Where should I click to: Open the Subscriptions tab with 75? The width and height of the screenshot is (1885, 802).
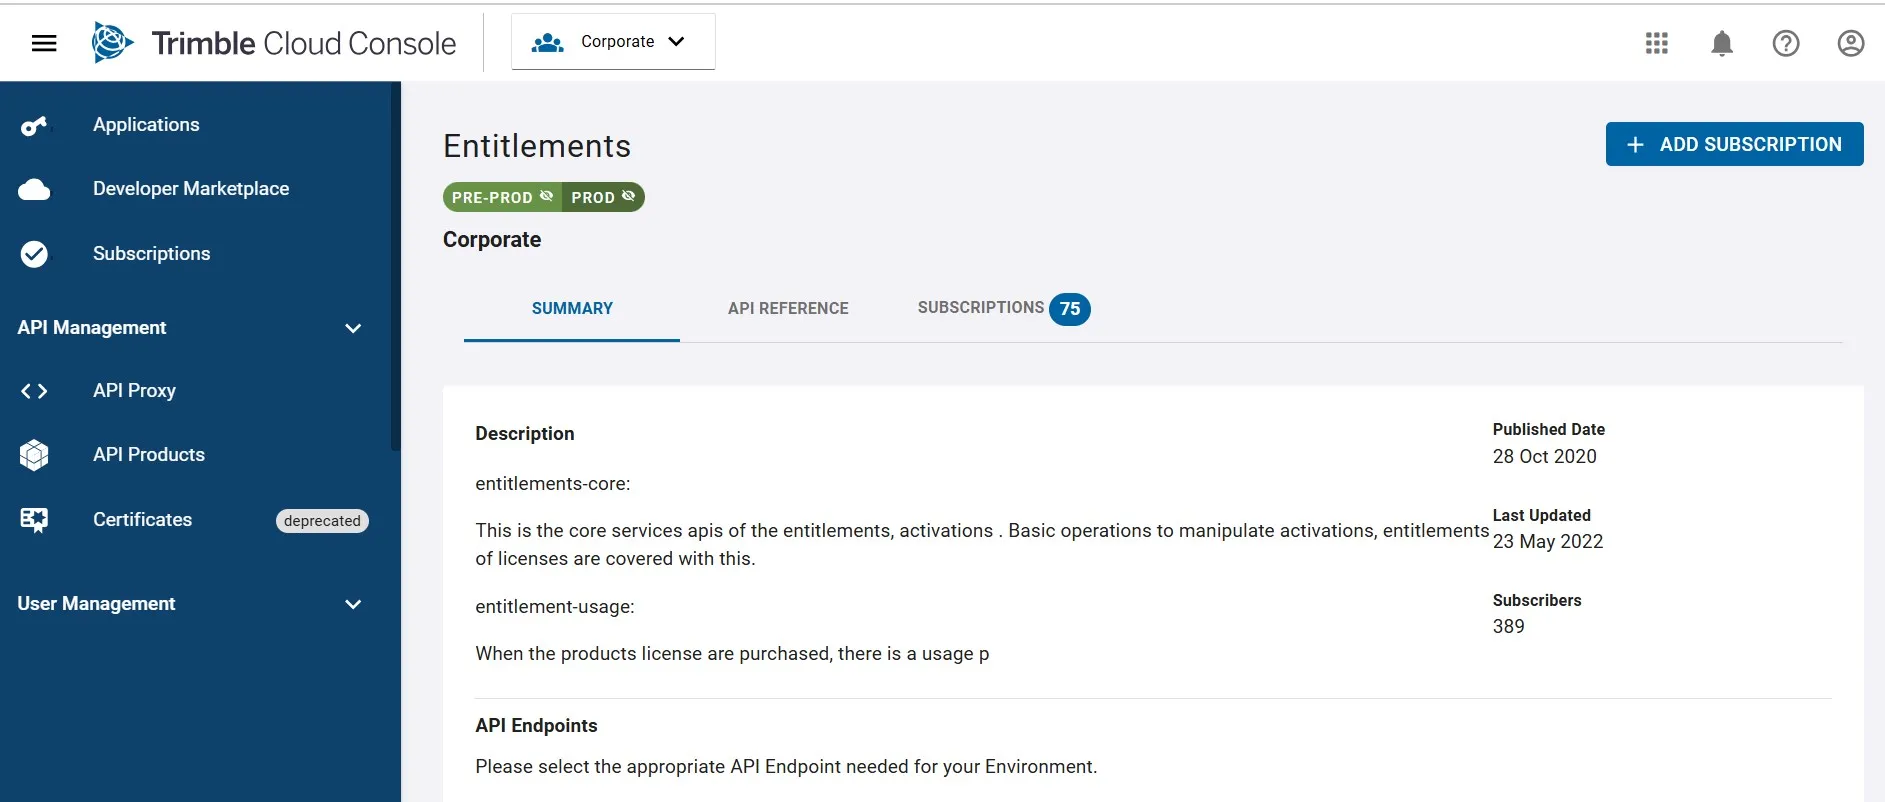[1004, 309]
